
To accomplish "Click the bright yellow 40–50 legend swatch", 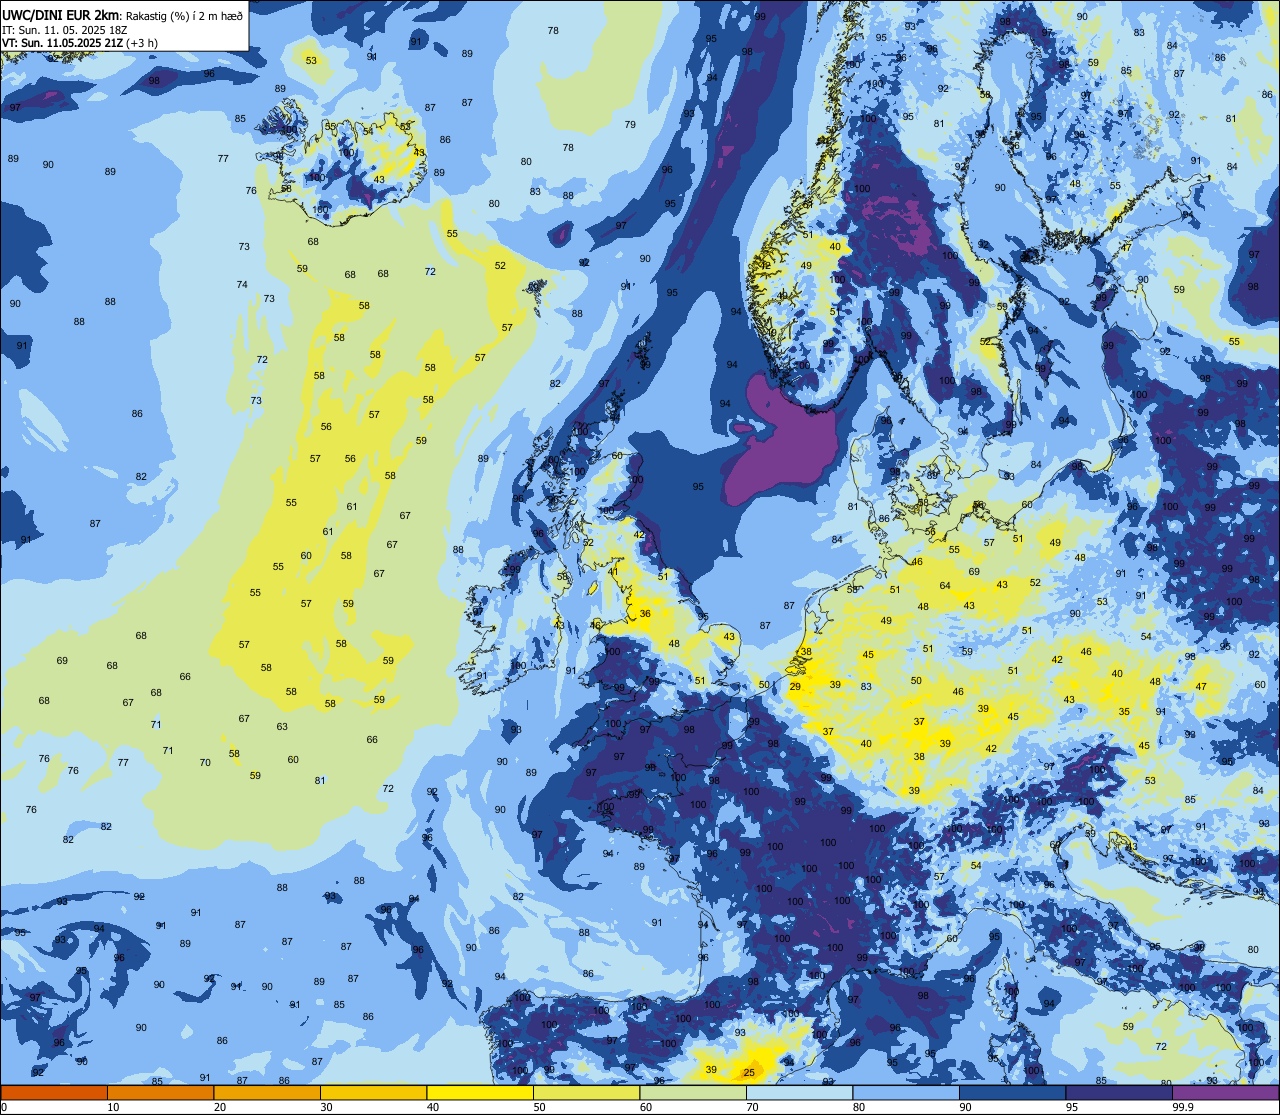I will 480,1092.
